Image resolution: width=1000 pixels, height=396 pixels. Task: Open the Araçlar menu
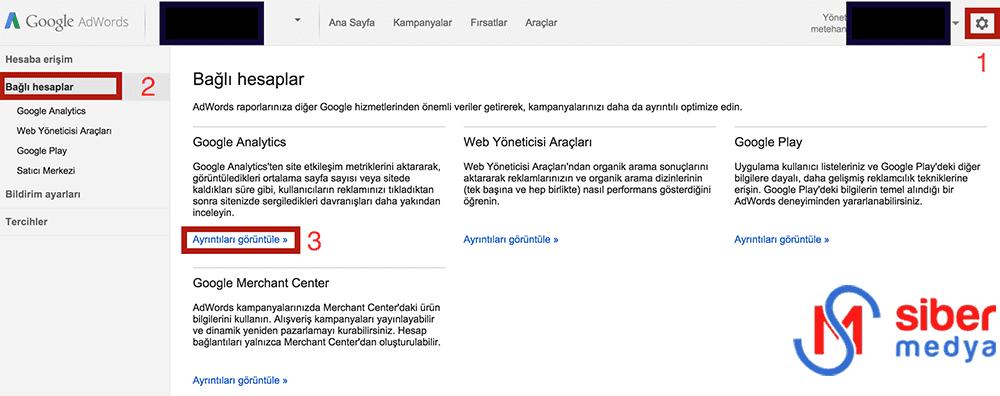pos(541,22)
